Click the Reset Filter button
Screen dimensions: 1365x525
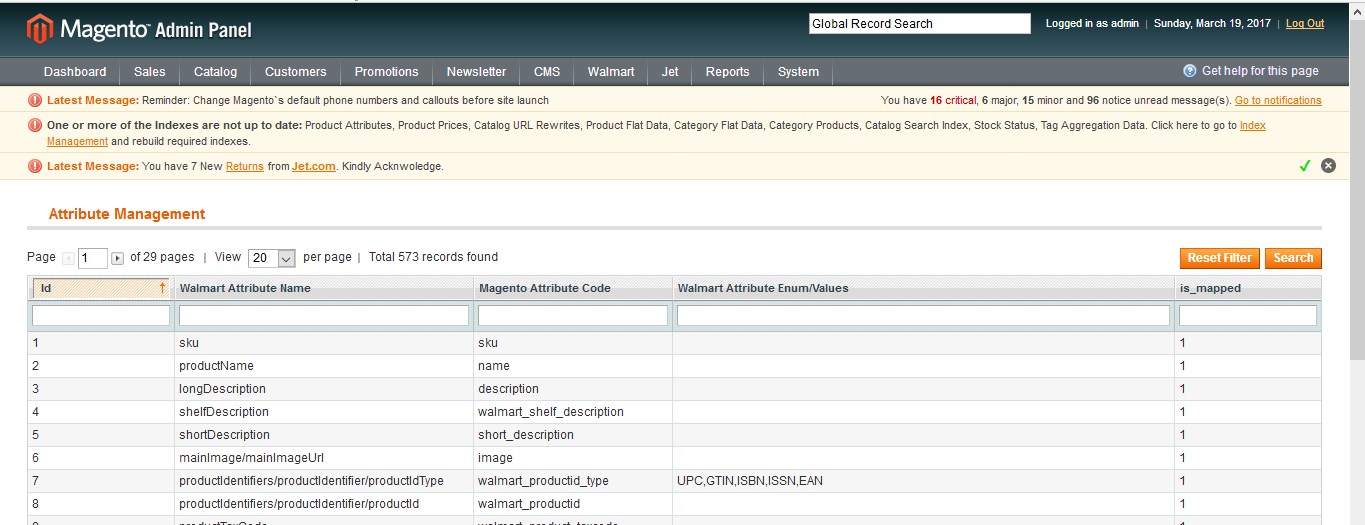(1220, 258)
